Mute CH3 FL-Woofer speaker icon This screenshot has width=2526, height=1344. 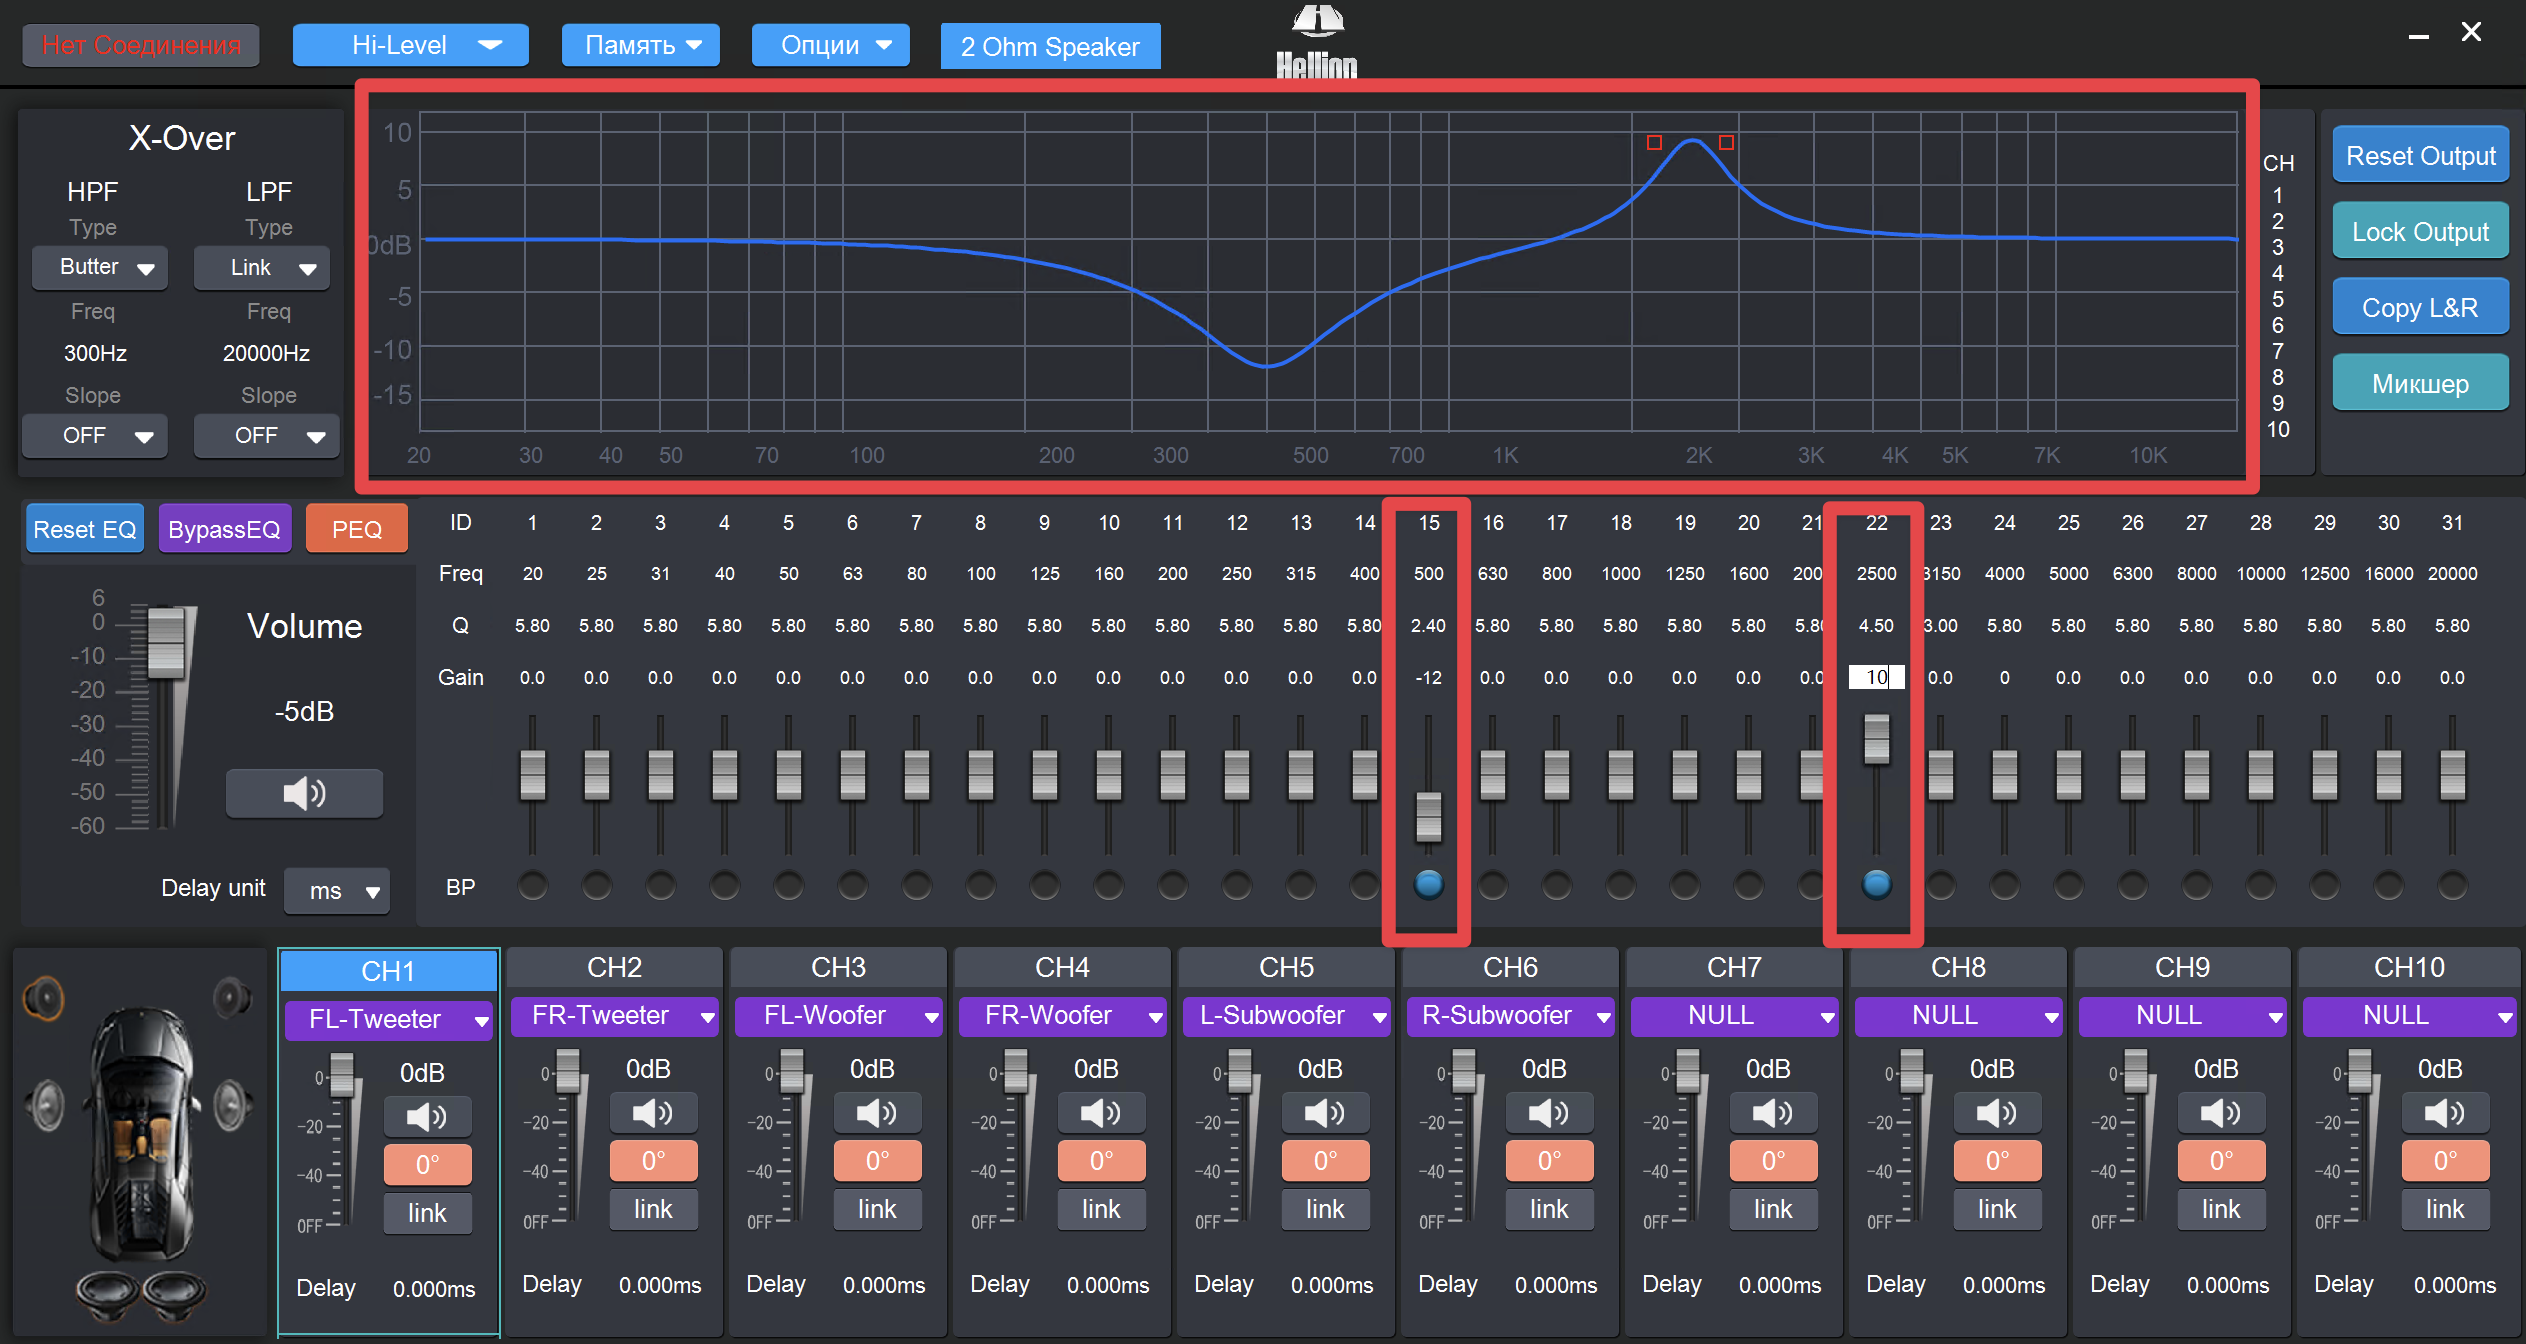click(x=877, y=1112)
